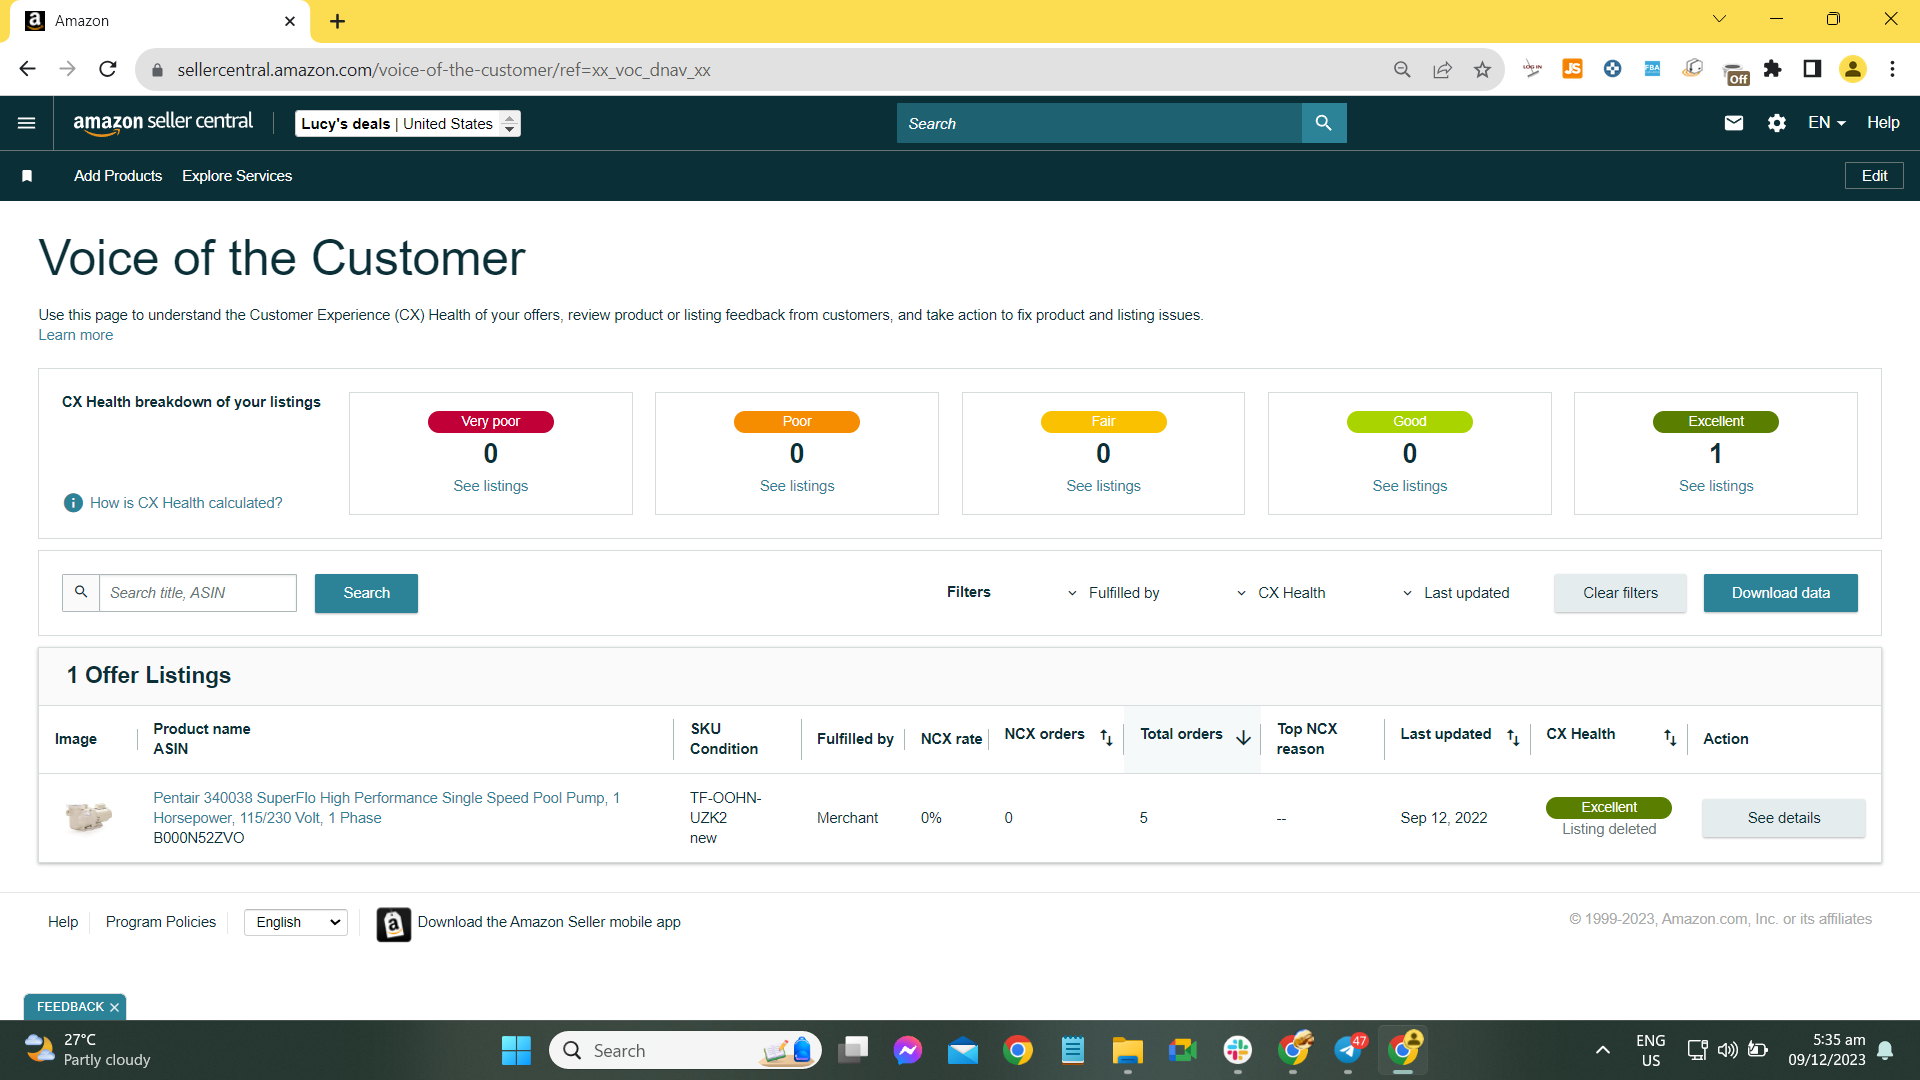Open Add Products menu item

click(118, 176)
